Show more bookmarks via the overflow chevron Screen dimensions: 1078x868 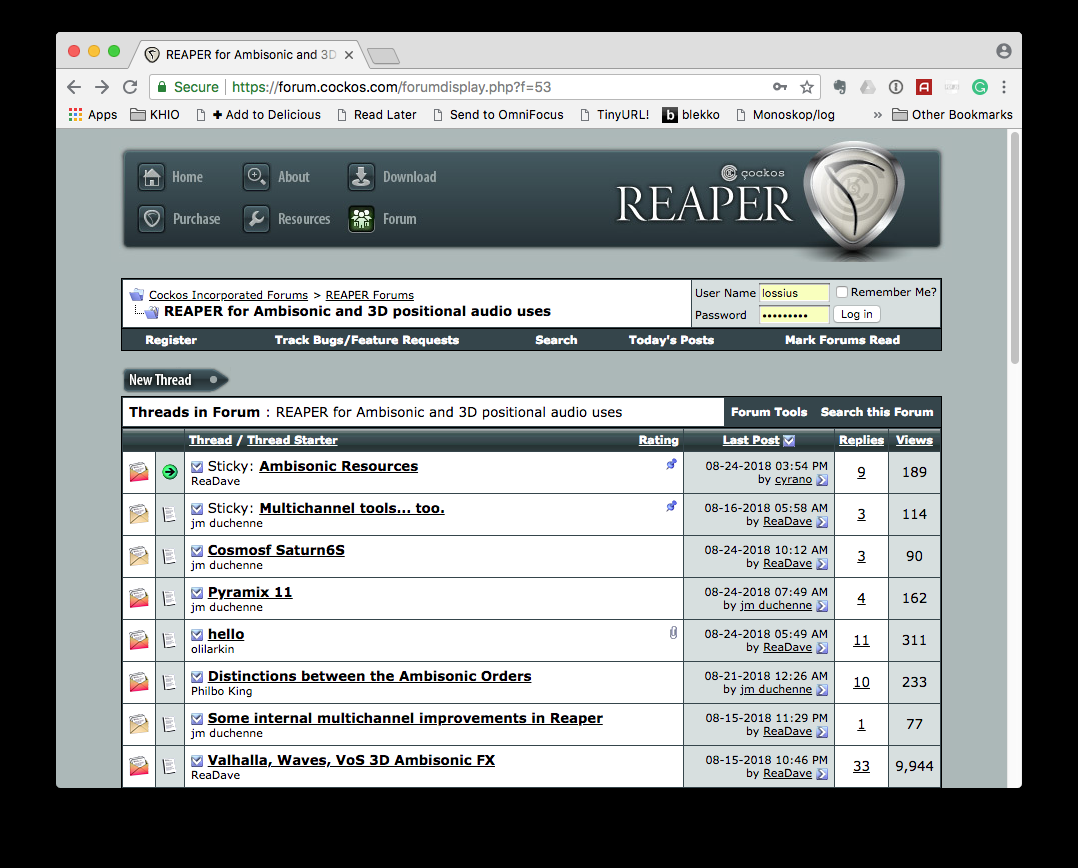[x=877, y=115]
